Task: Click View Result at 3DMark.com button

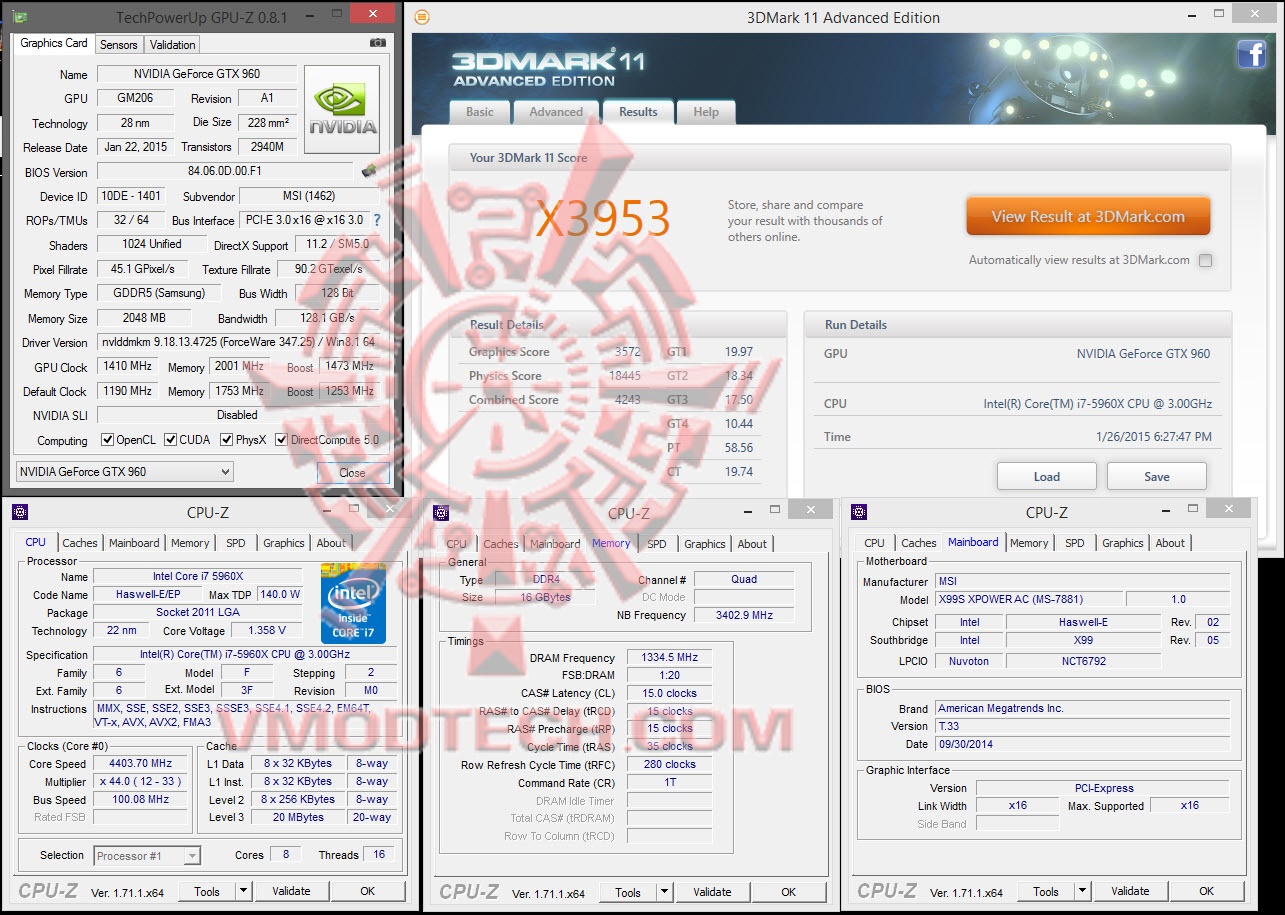Action: point(1088,216)
